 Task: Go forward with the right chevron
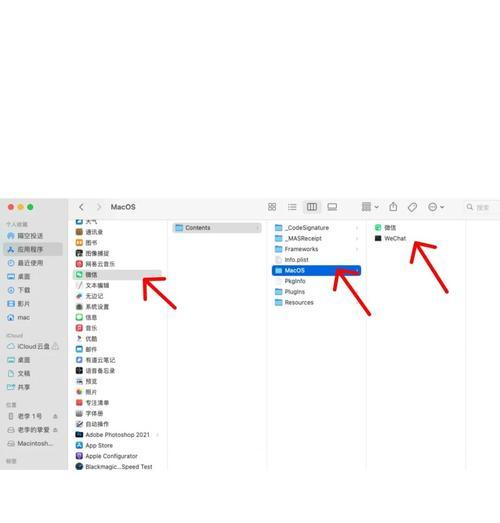99,207
